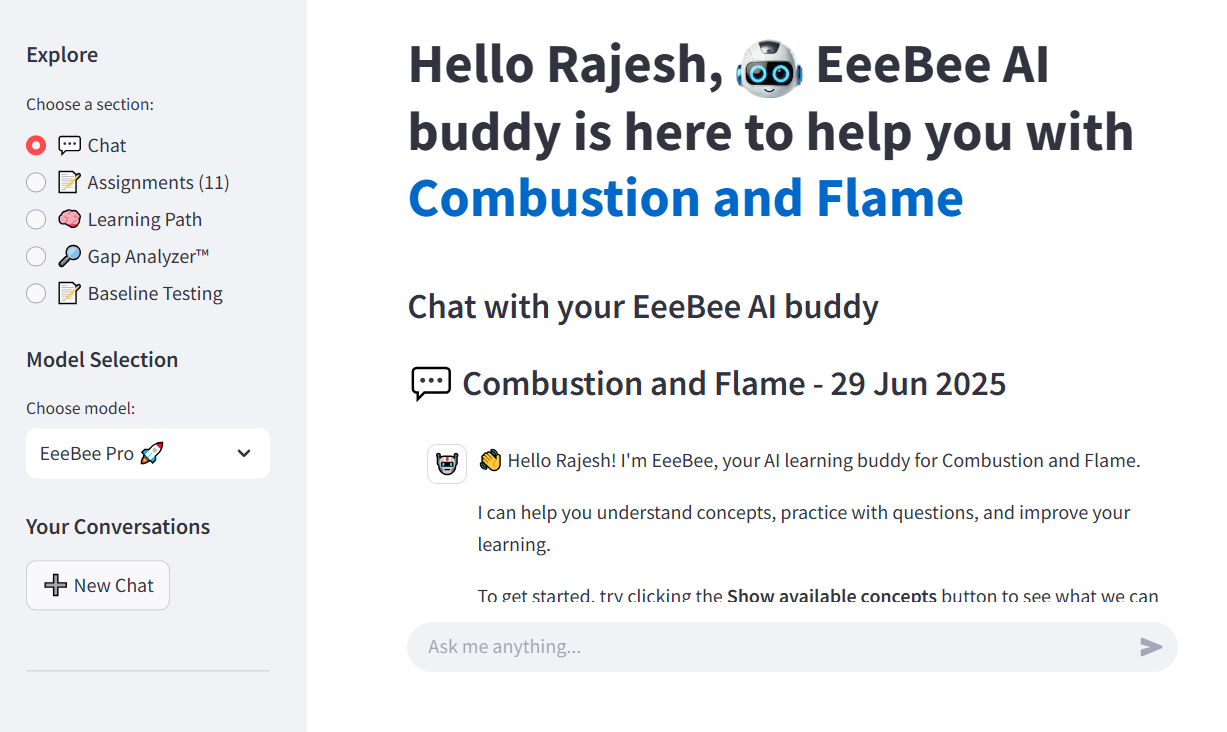Start a New Chat conversation
This screenshot has width=1227, height=732.
tap(97, 585)
